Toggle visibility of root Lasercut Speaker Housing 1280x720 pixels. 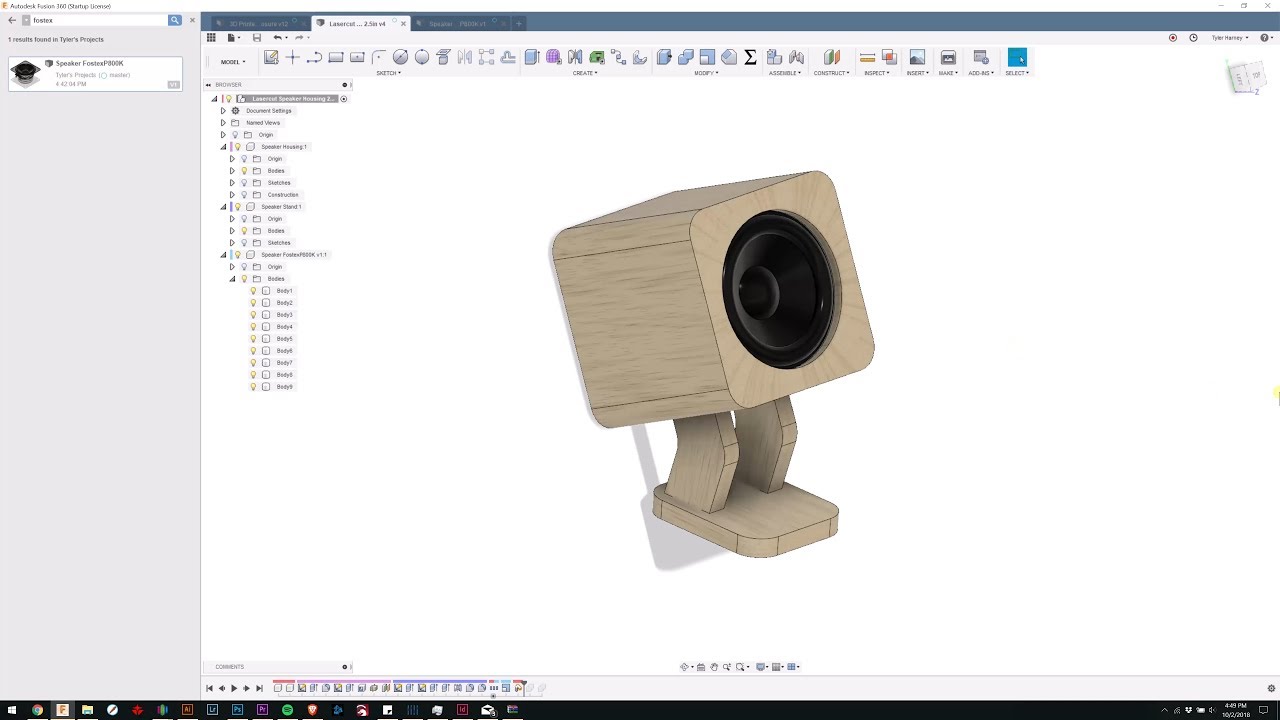click(x=229, y=99)
